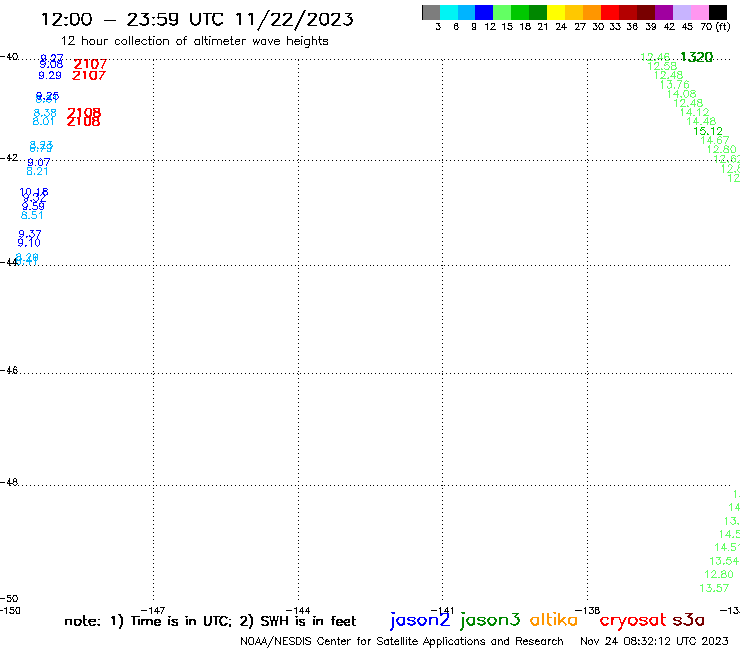The width and height of the screenshot is (740, 650).
Task: Click the cyan swatch in the legend bar
Action: pyautogui.click(x=449, y=12)
